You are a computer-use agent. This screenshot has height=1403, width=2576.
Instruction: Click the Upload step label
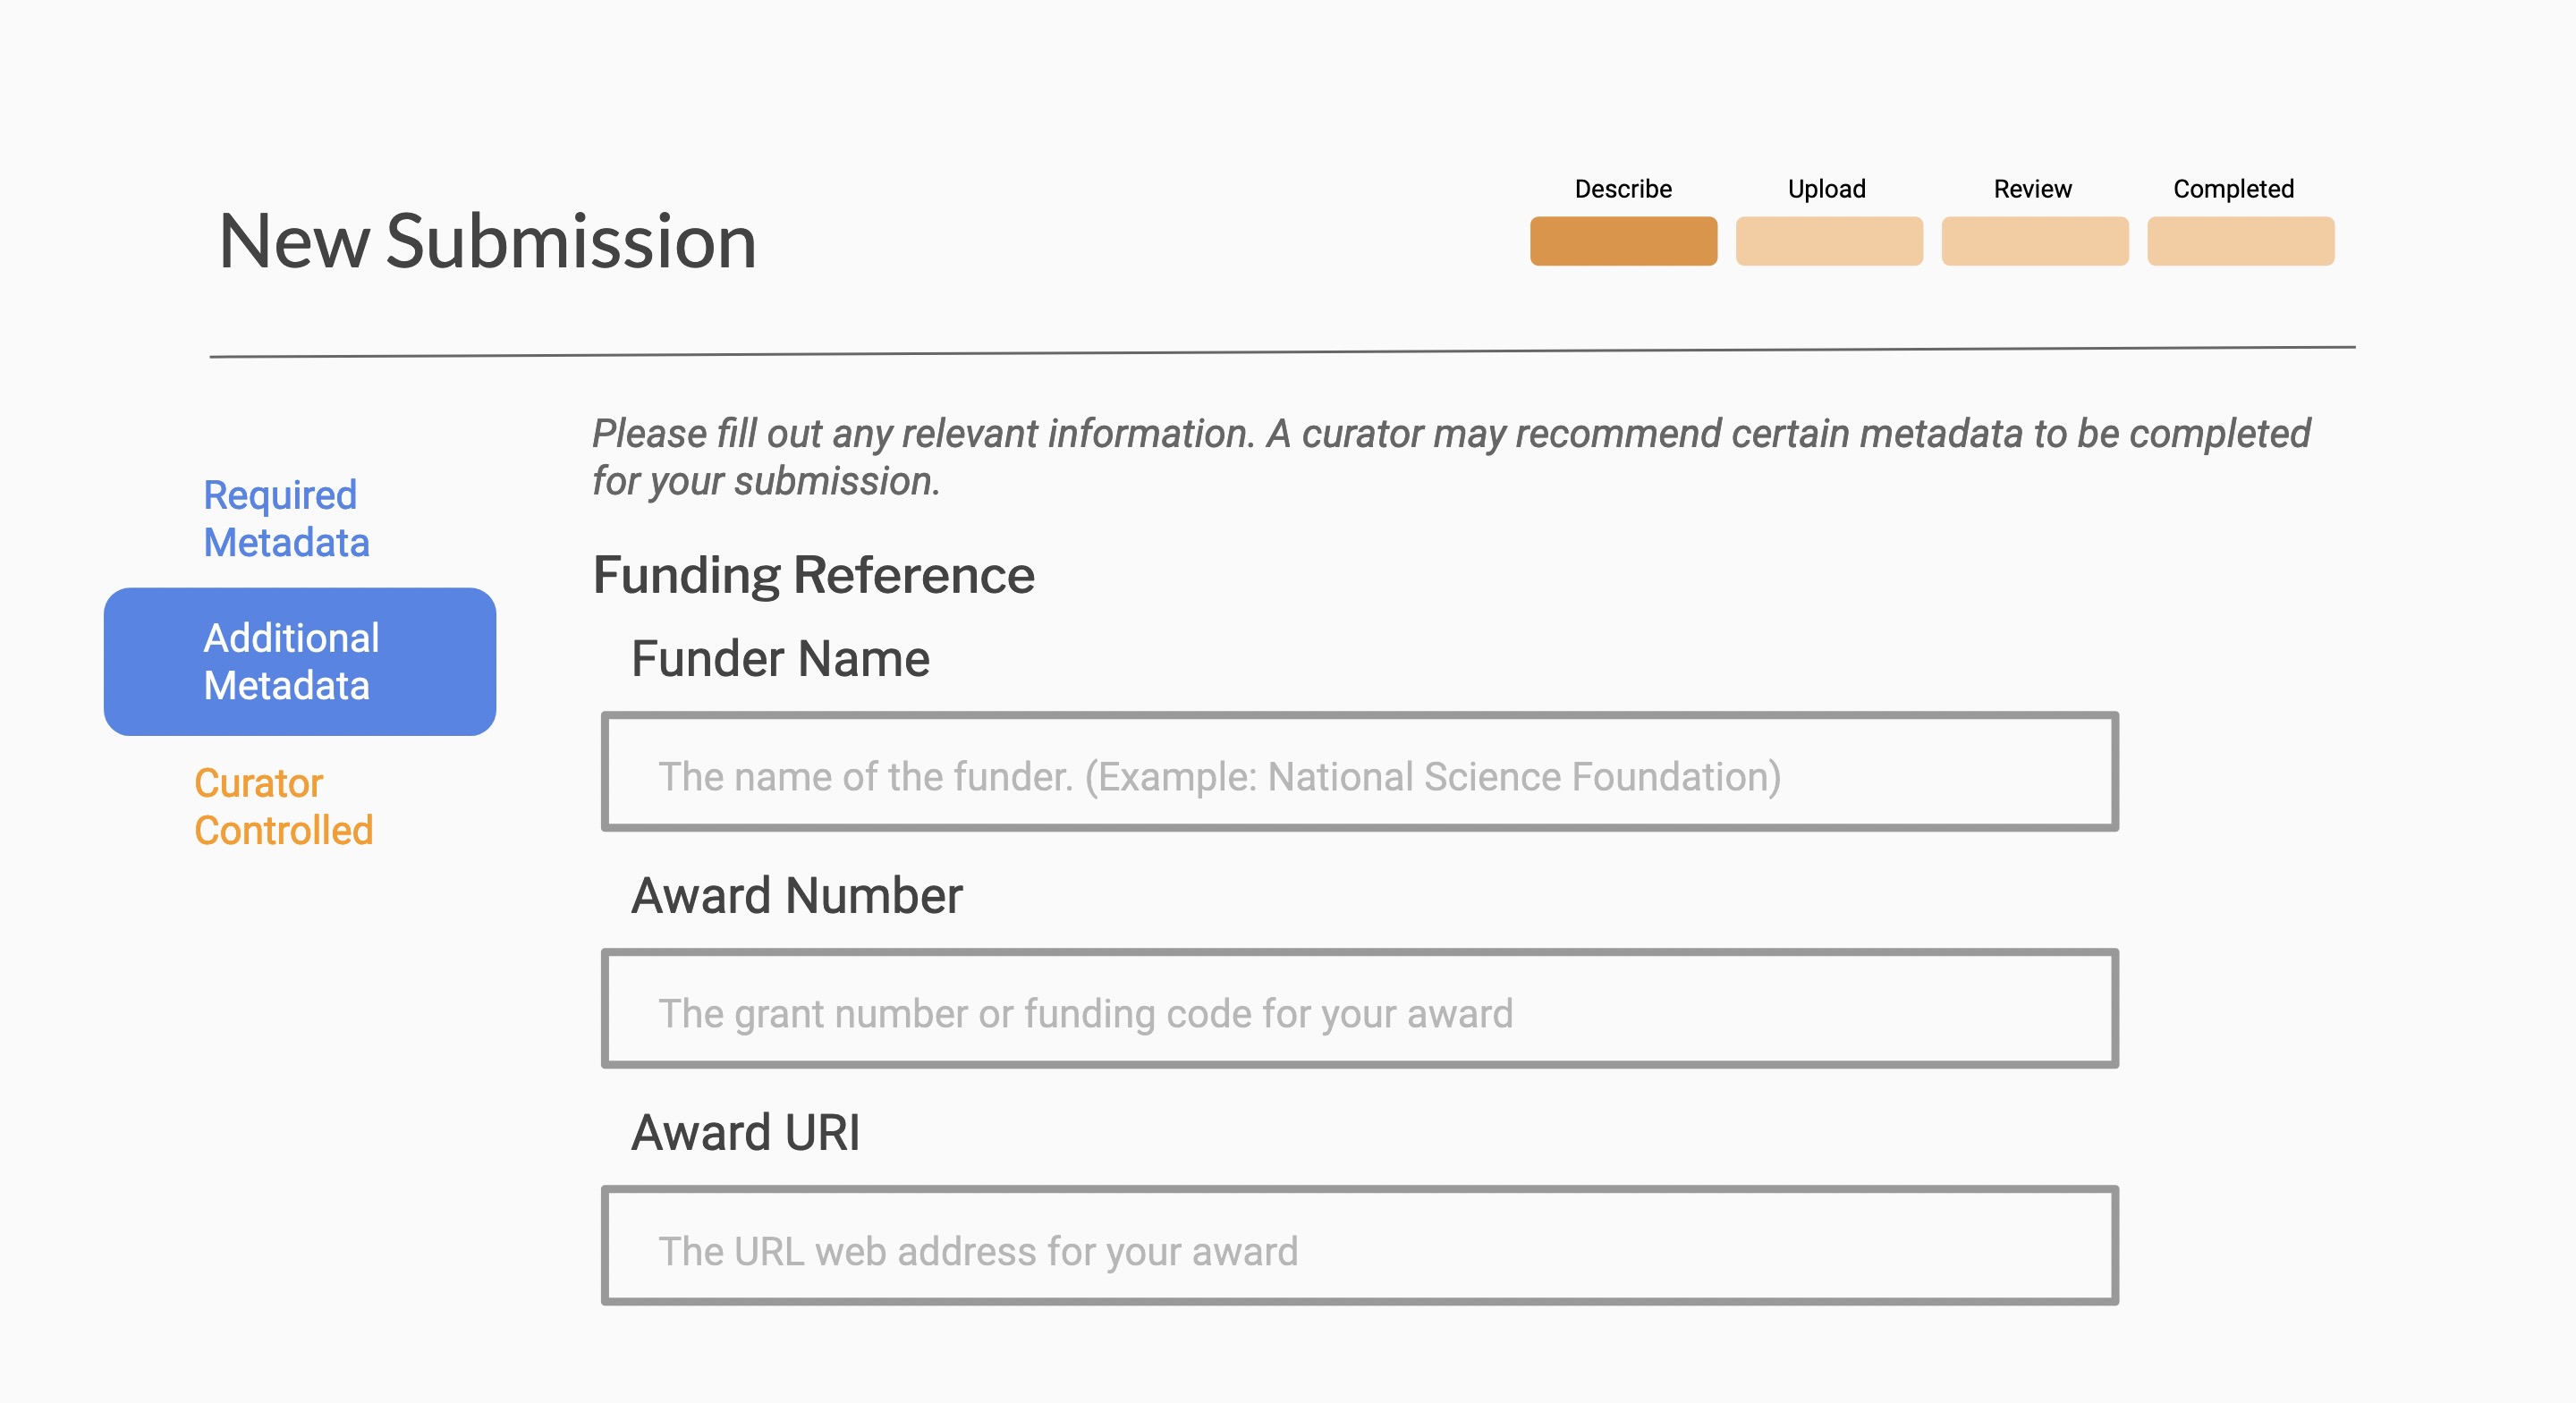coord(1826,188)
